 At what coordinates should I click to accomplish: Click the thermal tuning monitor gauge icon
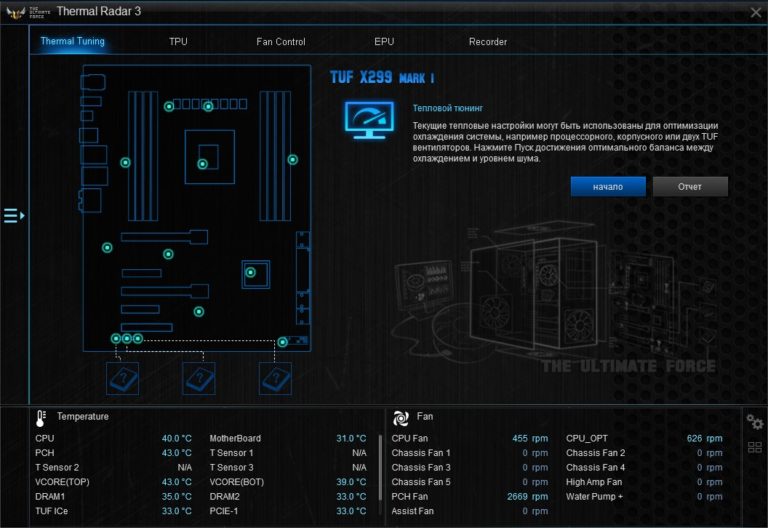tap(369, 120)
